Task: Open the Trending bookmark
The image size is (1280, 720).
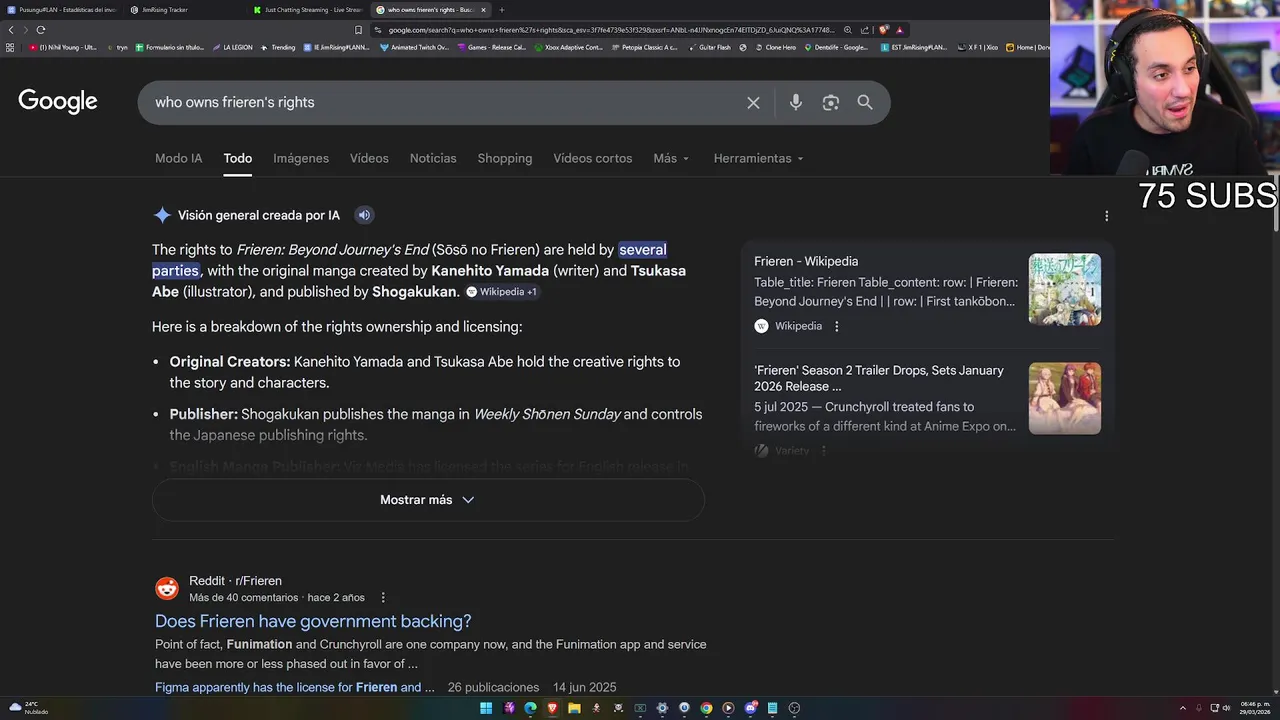Action: (279, 47)
